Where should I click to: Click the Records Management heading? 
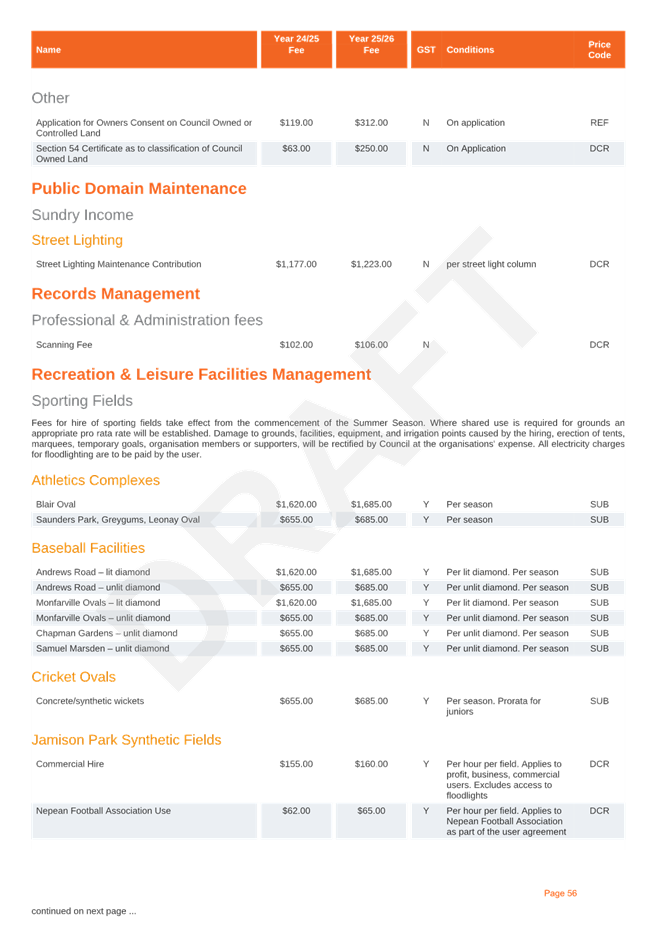point(116,294)
